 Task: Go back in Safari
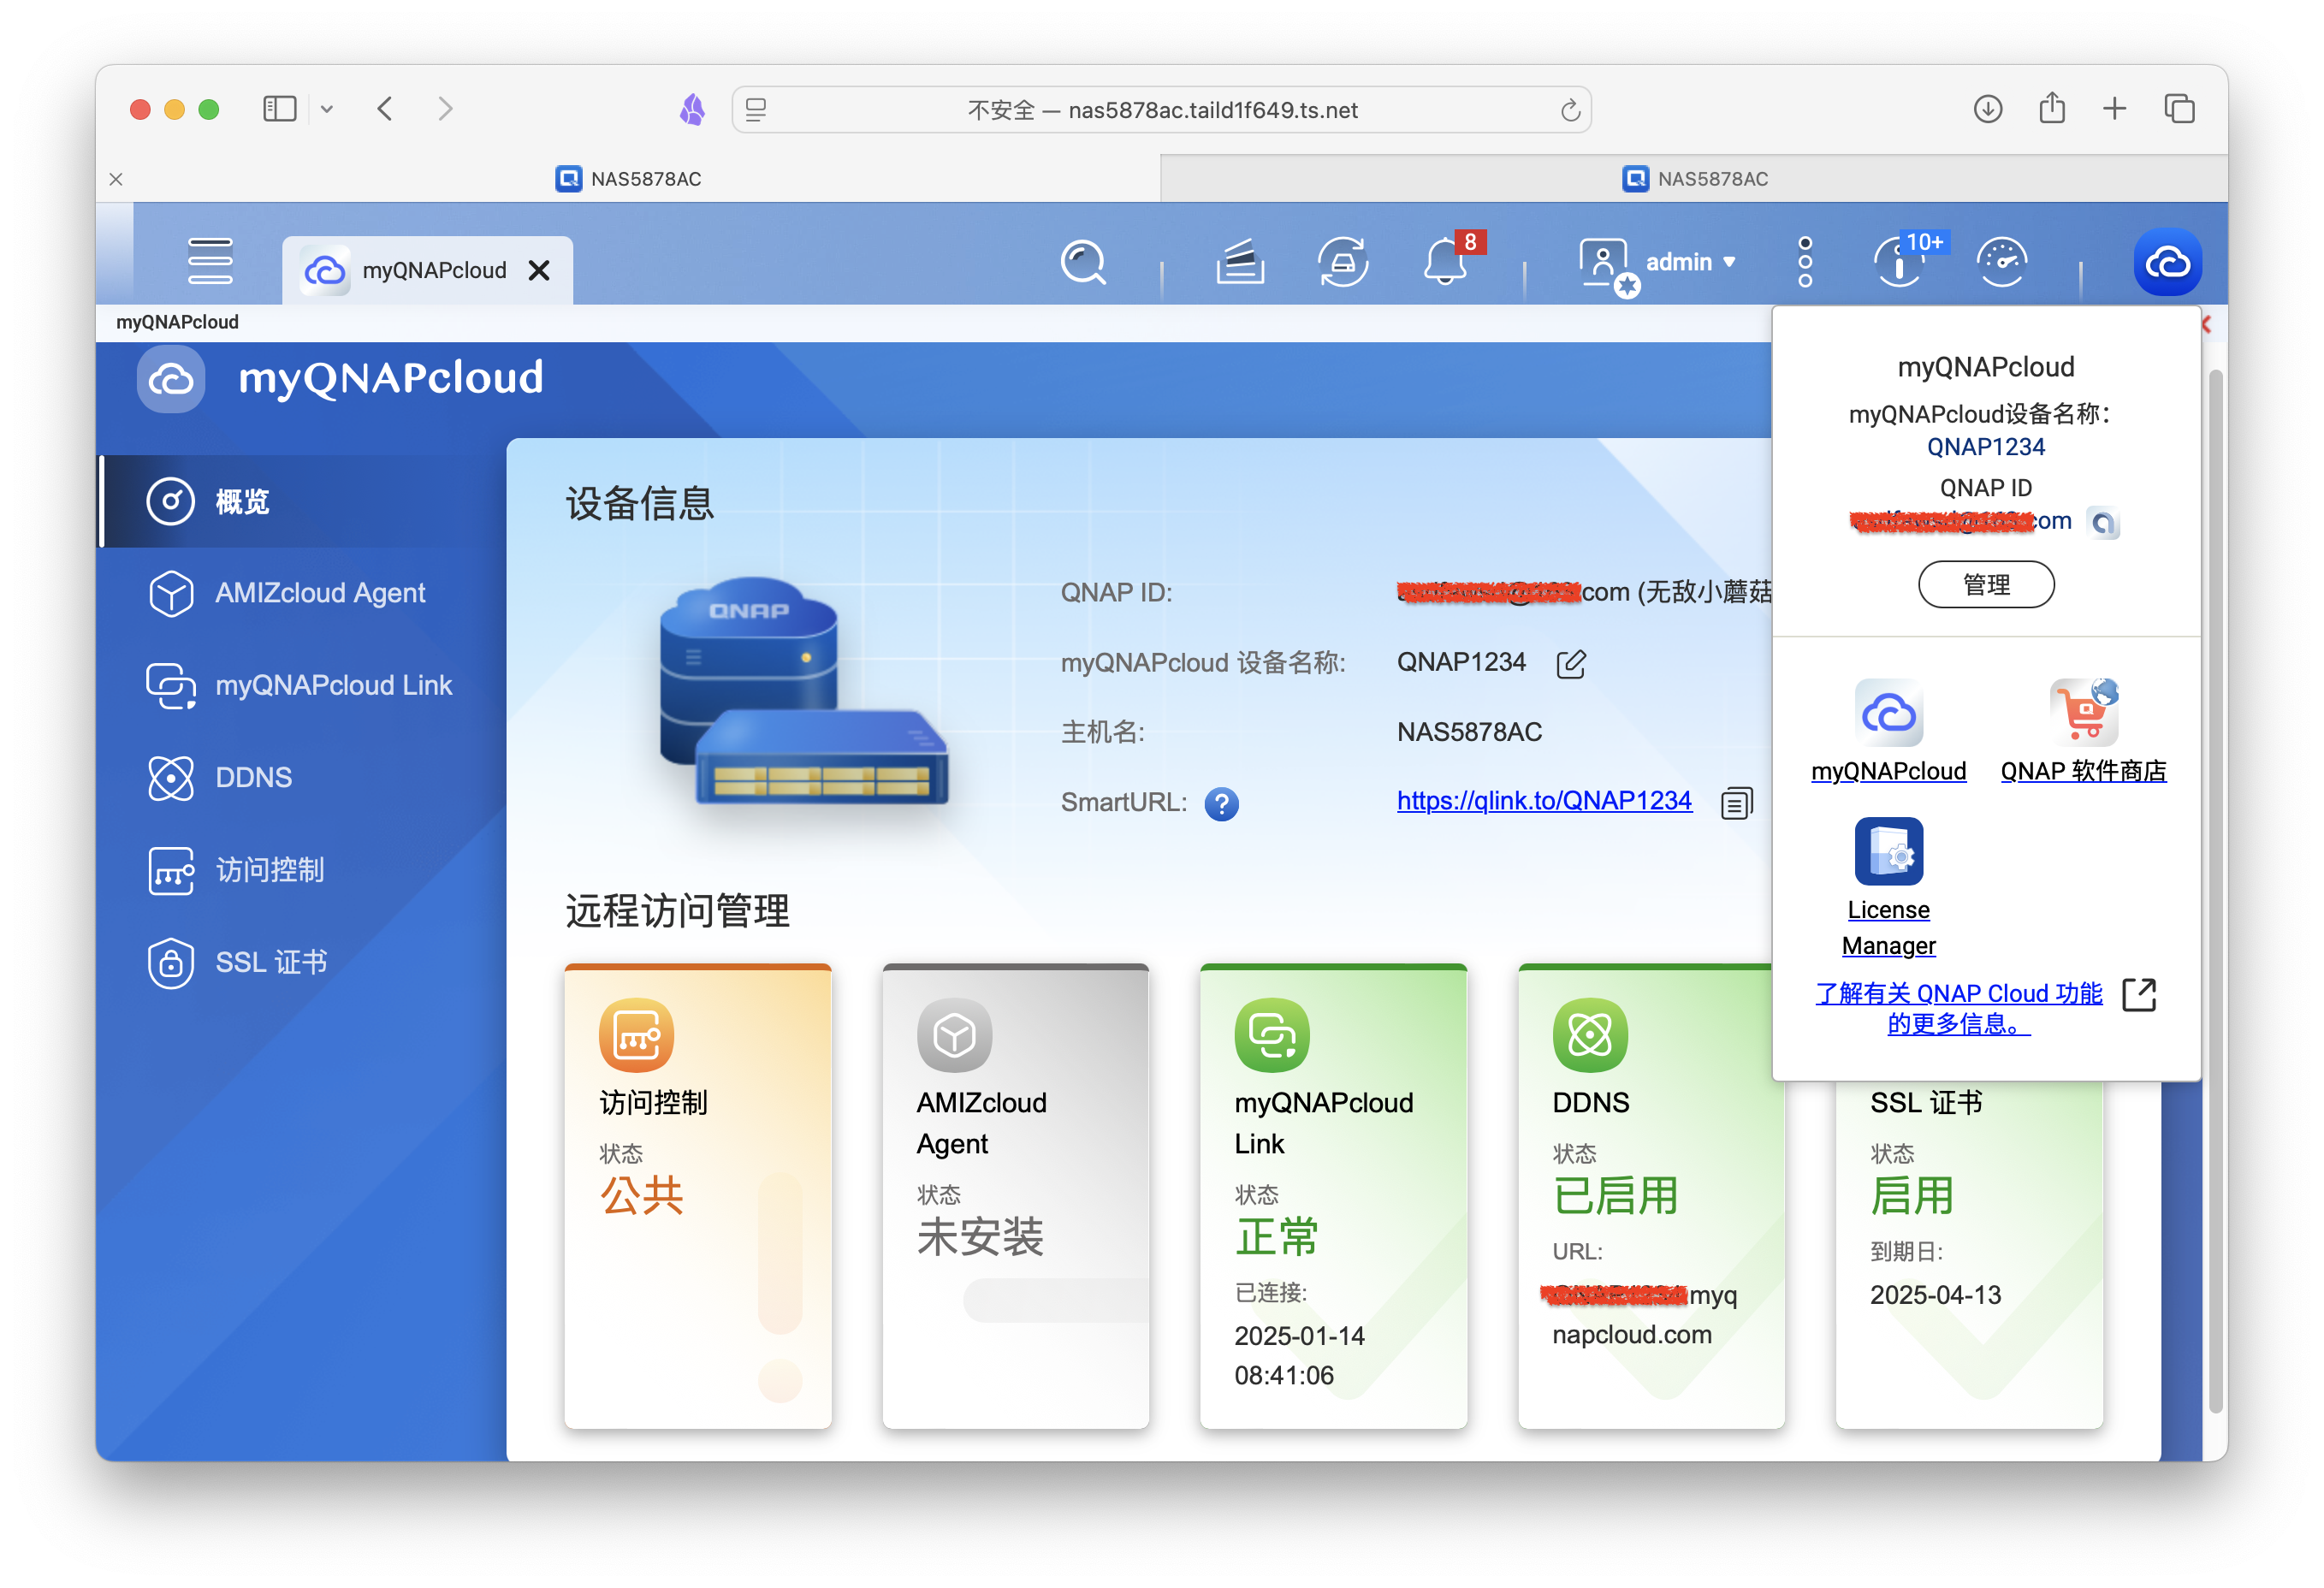[x=385, y=108]
